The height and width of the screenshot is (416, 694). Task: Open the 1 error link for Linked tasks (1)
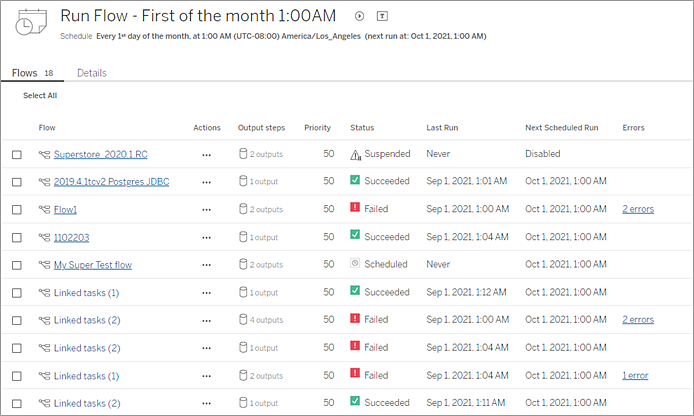pos(635,375)
